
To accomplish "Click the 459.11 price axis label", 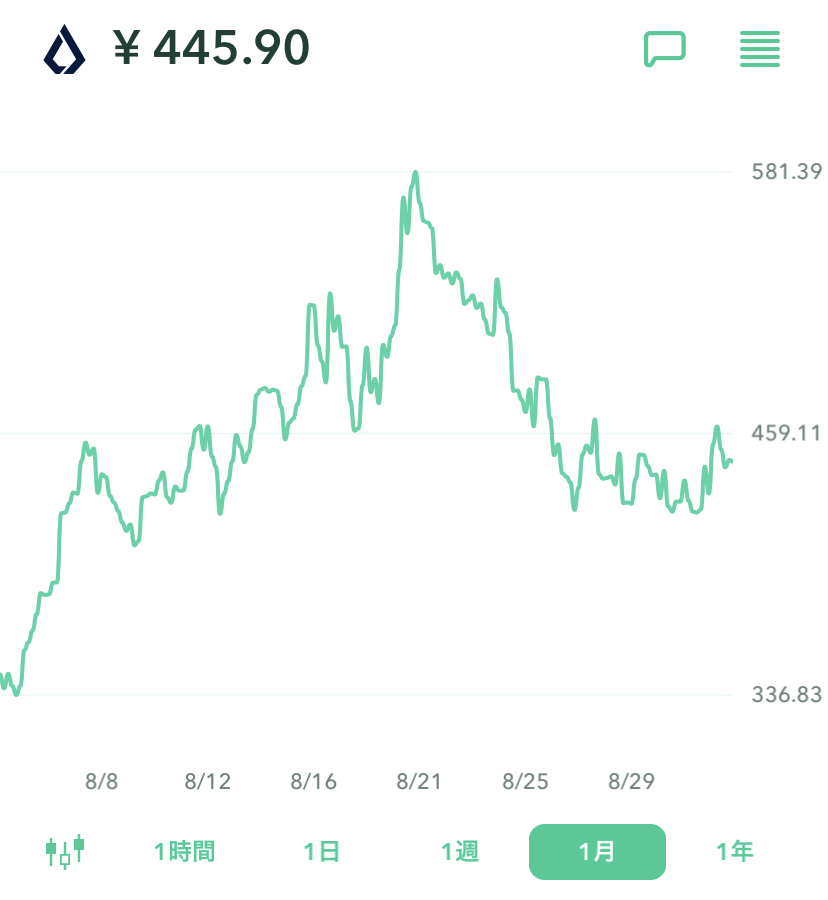I will [x=786, y=433].
